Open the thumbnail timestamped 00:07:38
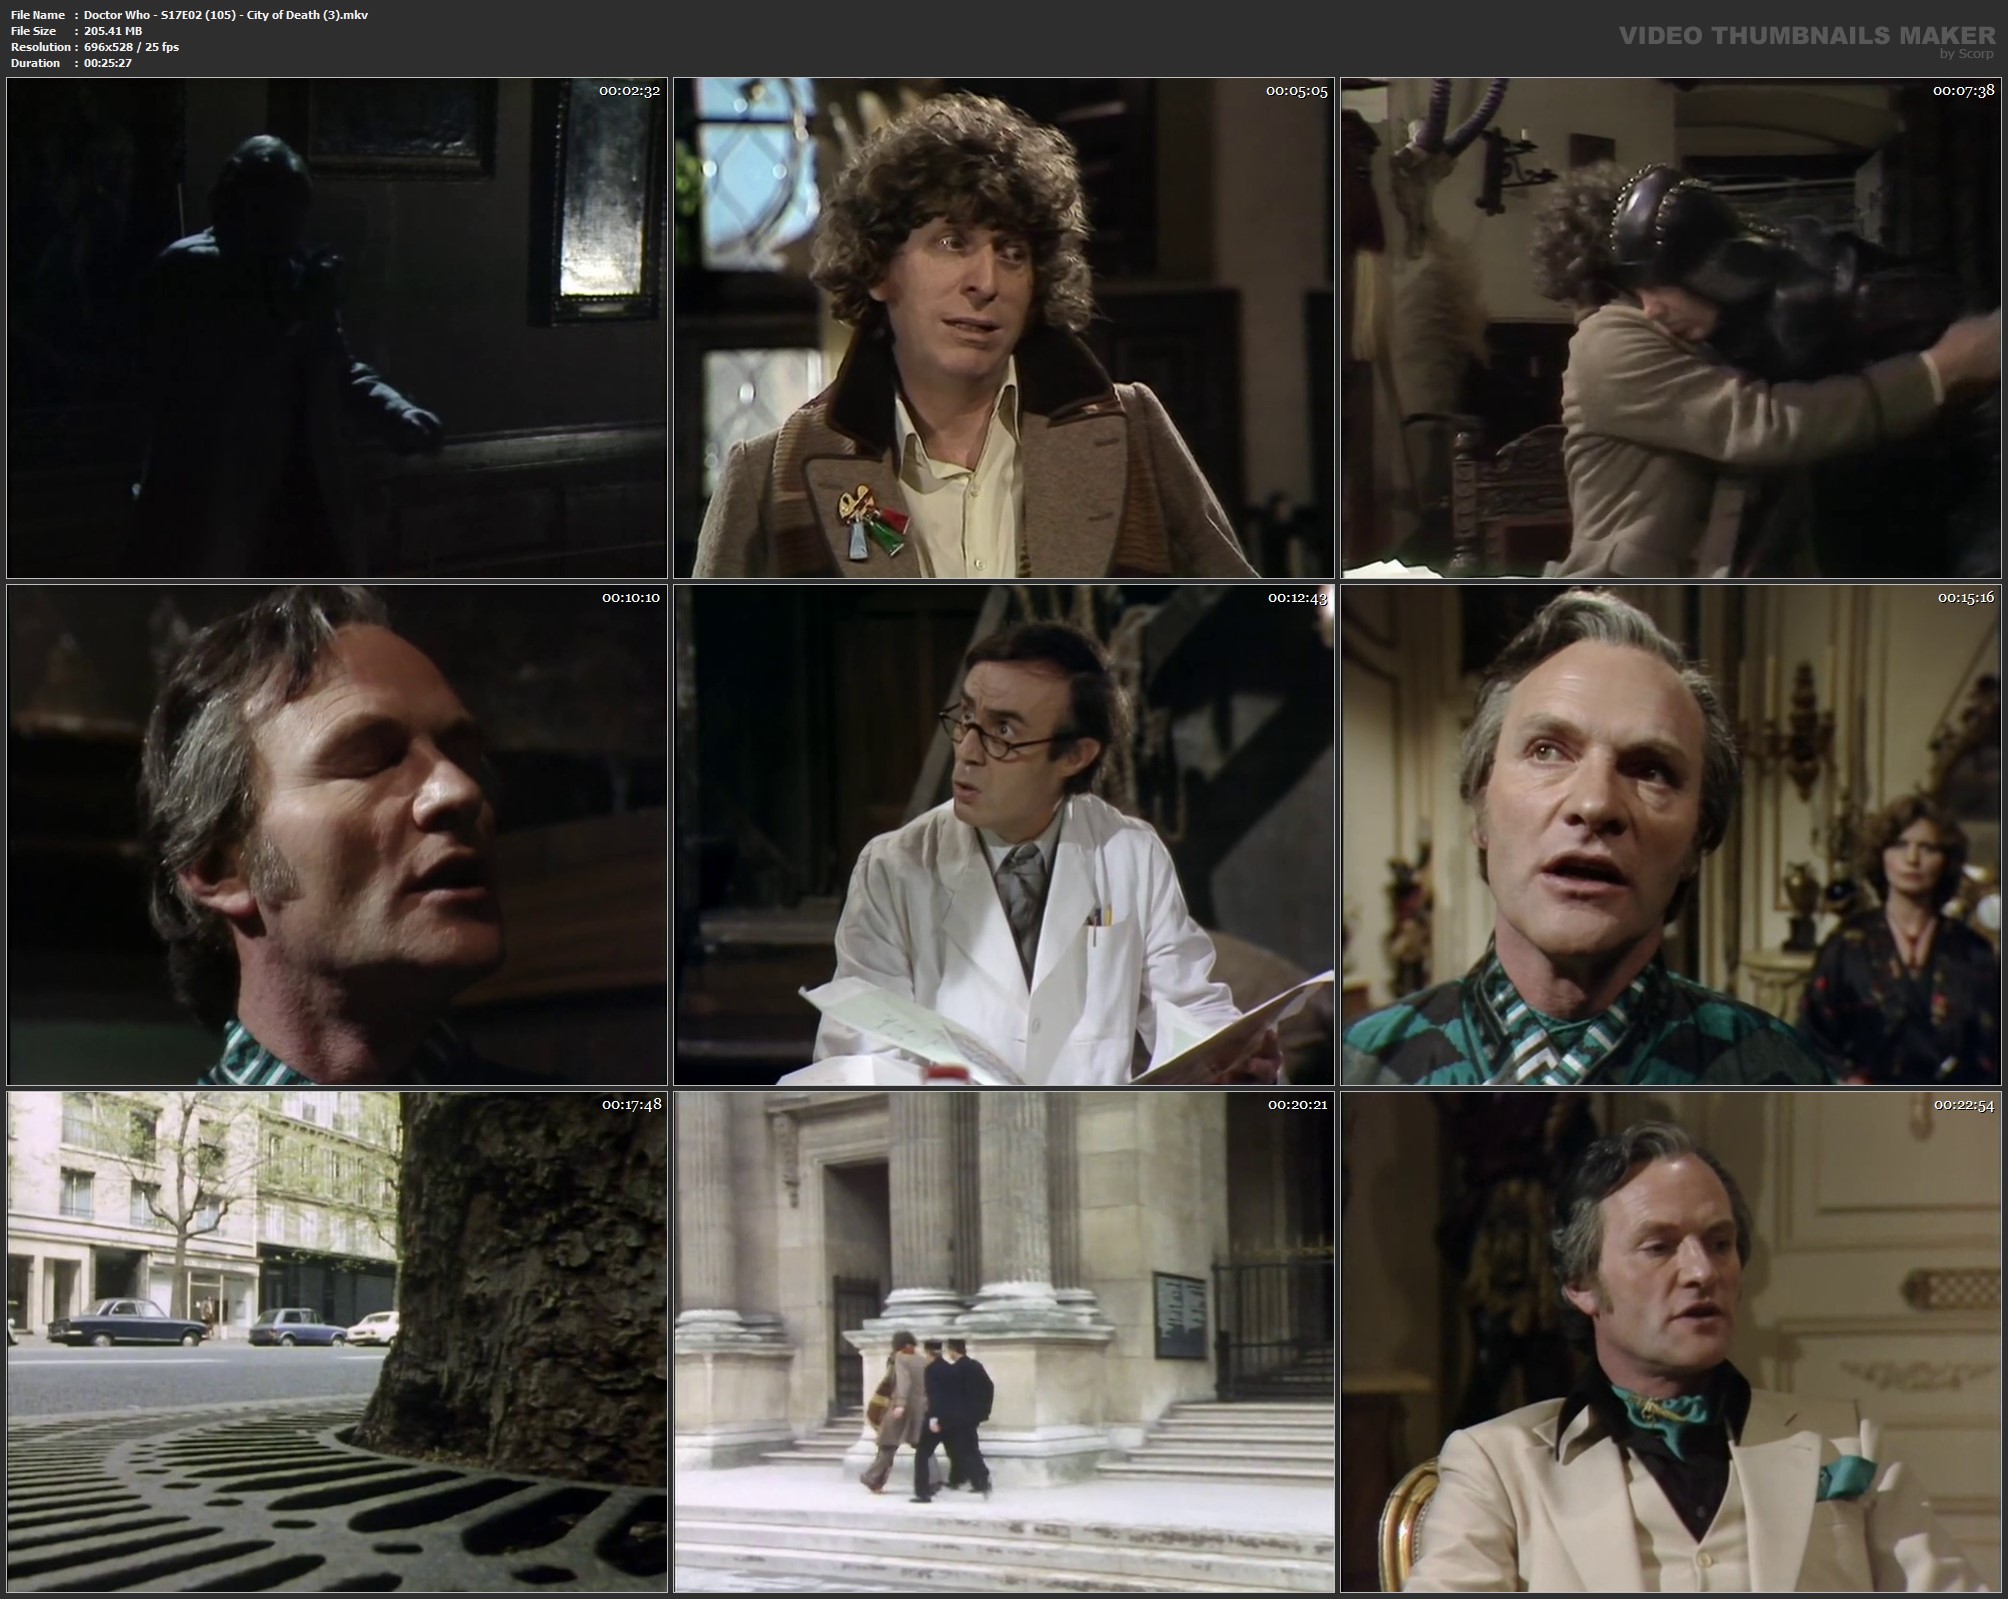 click(x=1670, y=328)
